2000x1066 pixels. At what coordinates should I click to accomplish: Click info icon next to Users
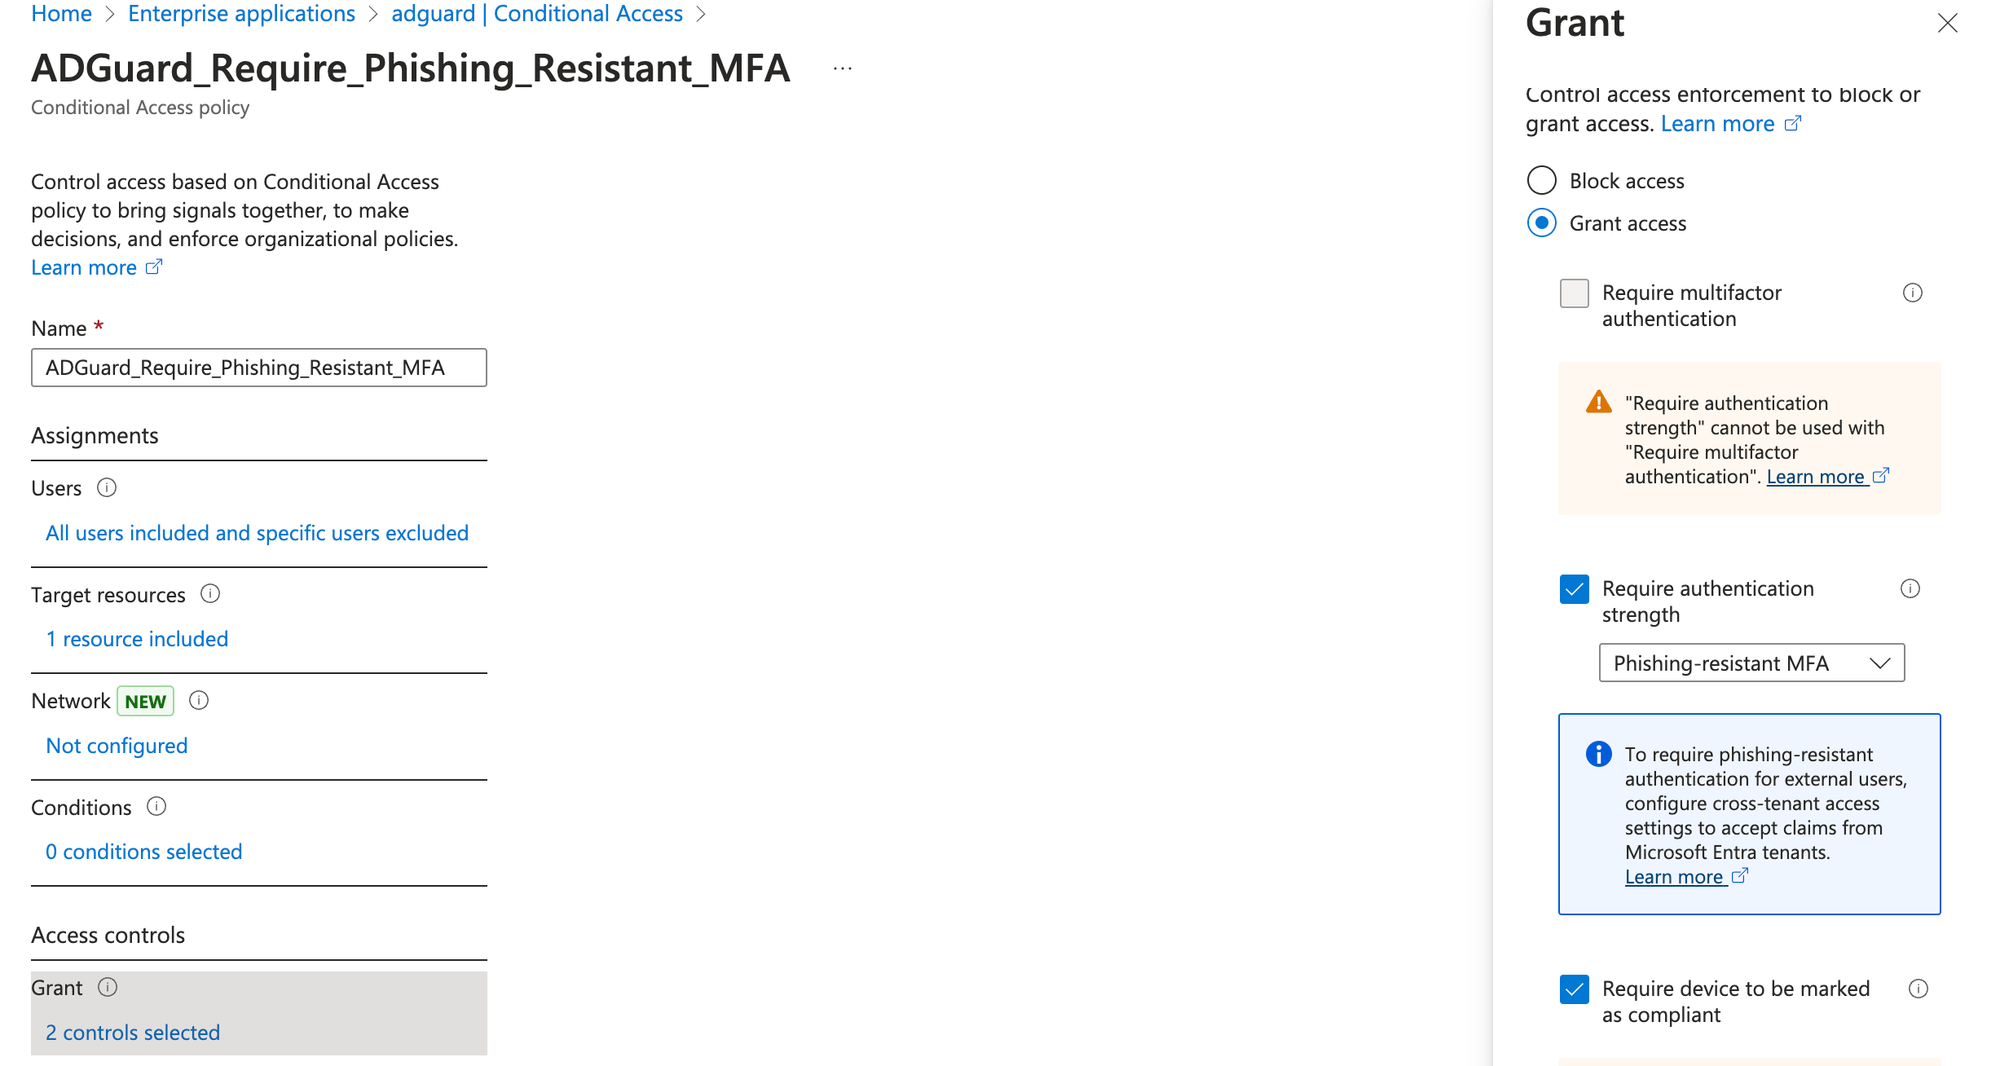pyautogui.click(x=107, y=488)
